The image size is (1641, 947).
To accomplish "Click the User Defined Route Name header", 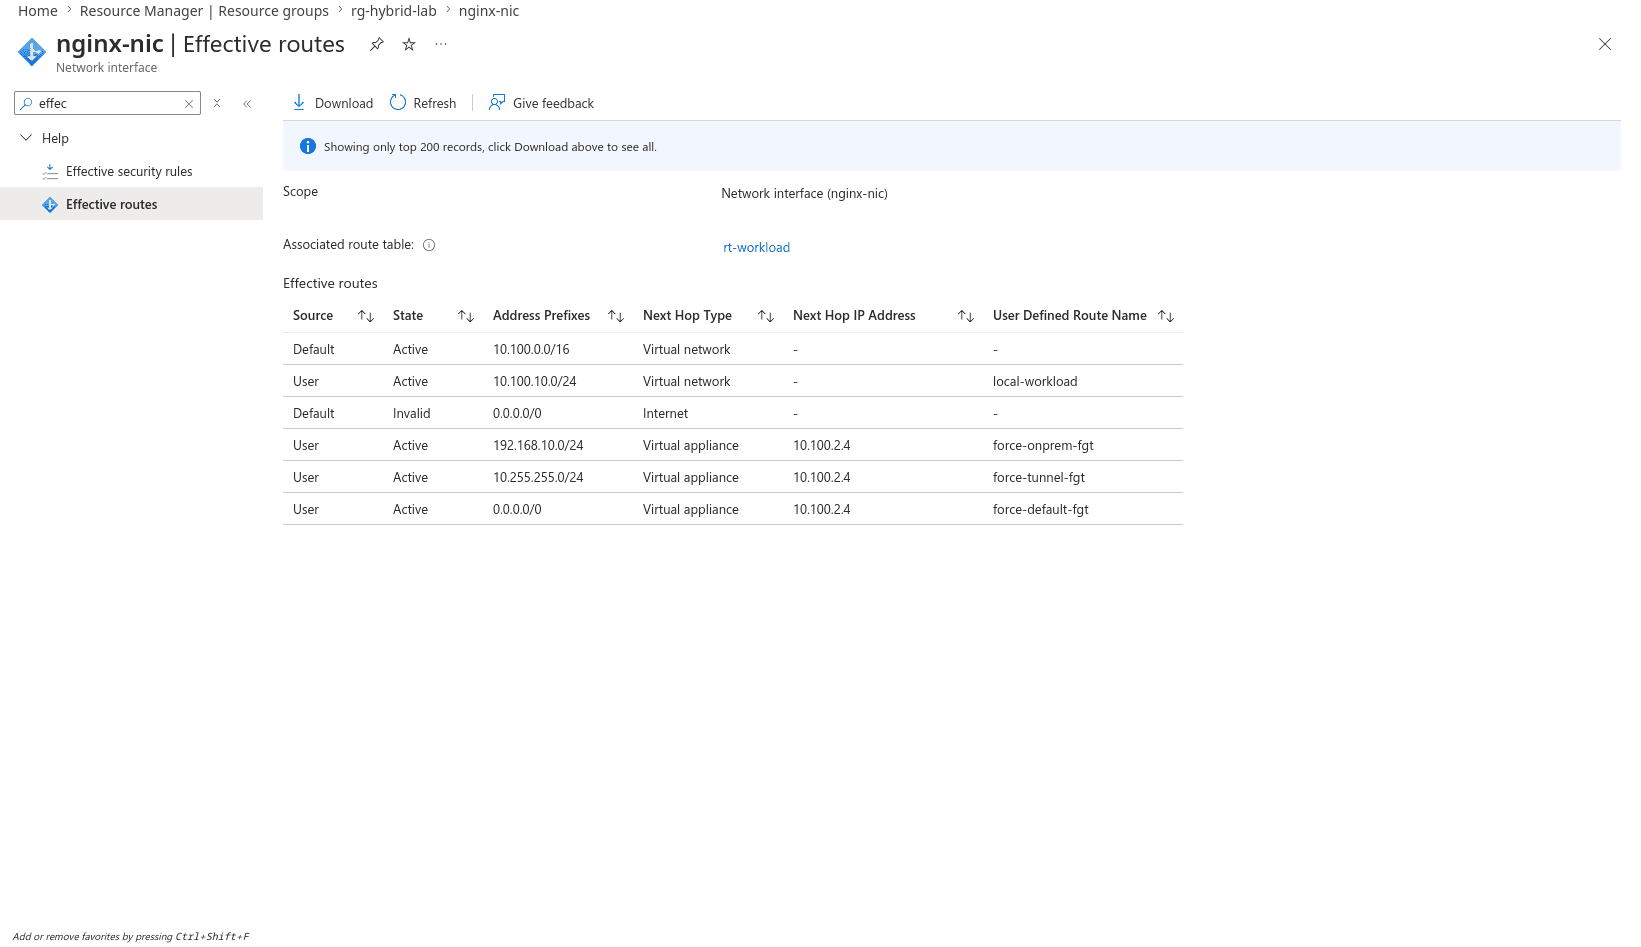I will (1070, 315).
